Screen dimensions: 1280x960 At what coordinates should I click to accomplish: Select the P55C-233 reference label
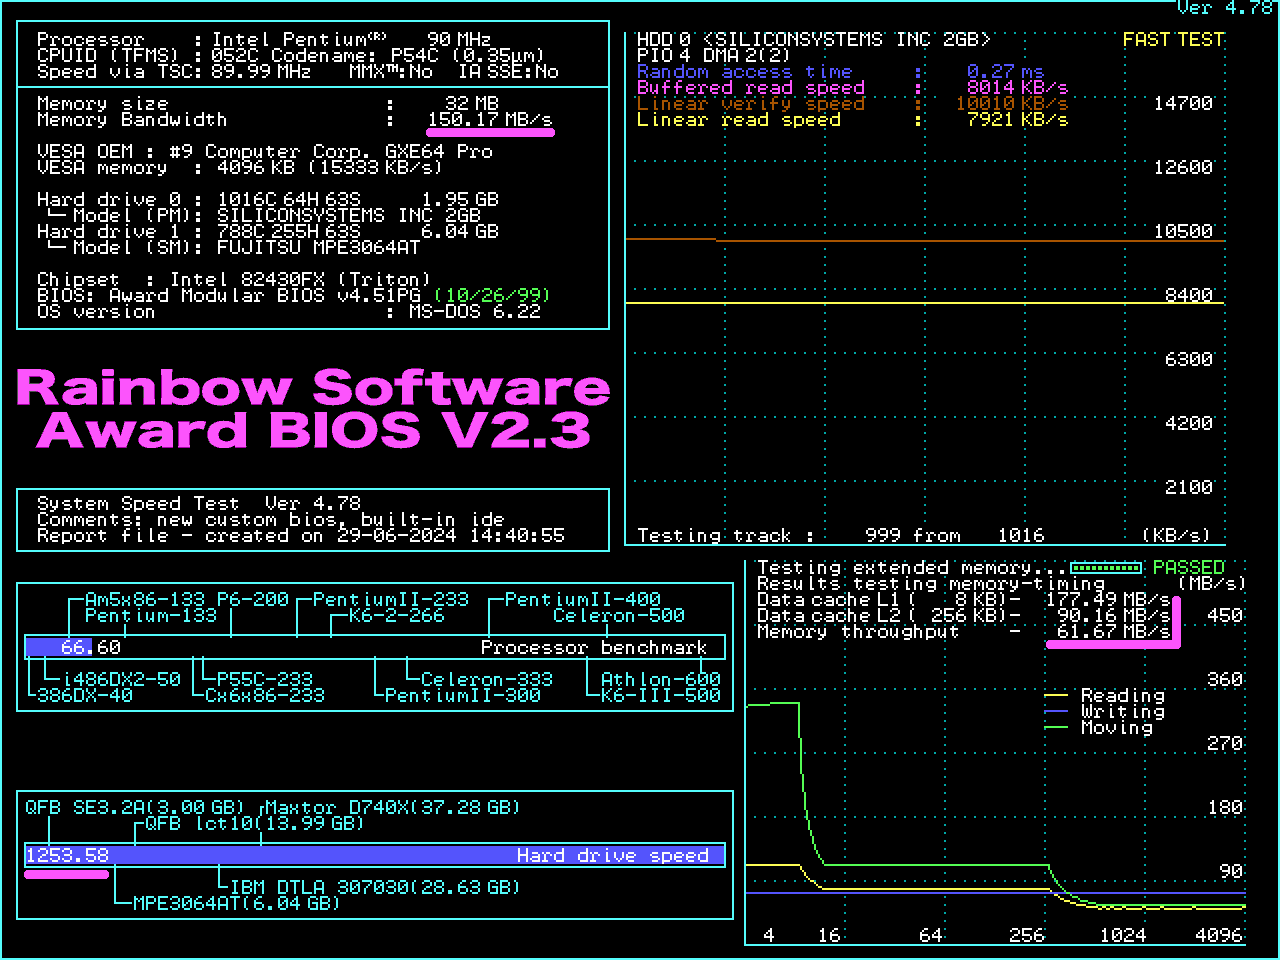coord(265,679)
